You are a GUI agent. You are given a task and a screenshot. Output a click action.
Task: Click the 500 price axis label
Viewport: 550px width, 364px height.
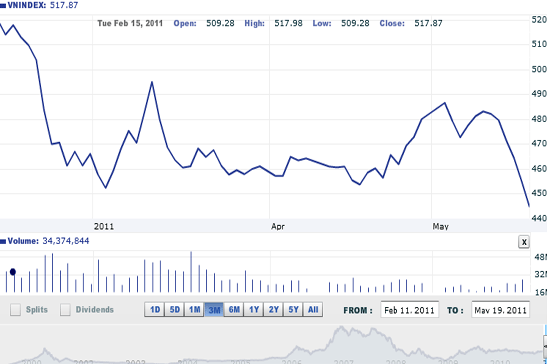(539, 69)
